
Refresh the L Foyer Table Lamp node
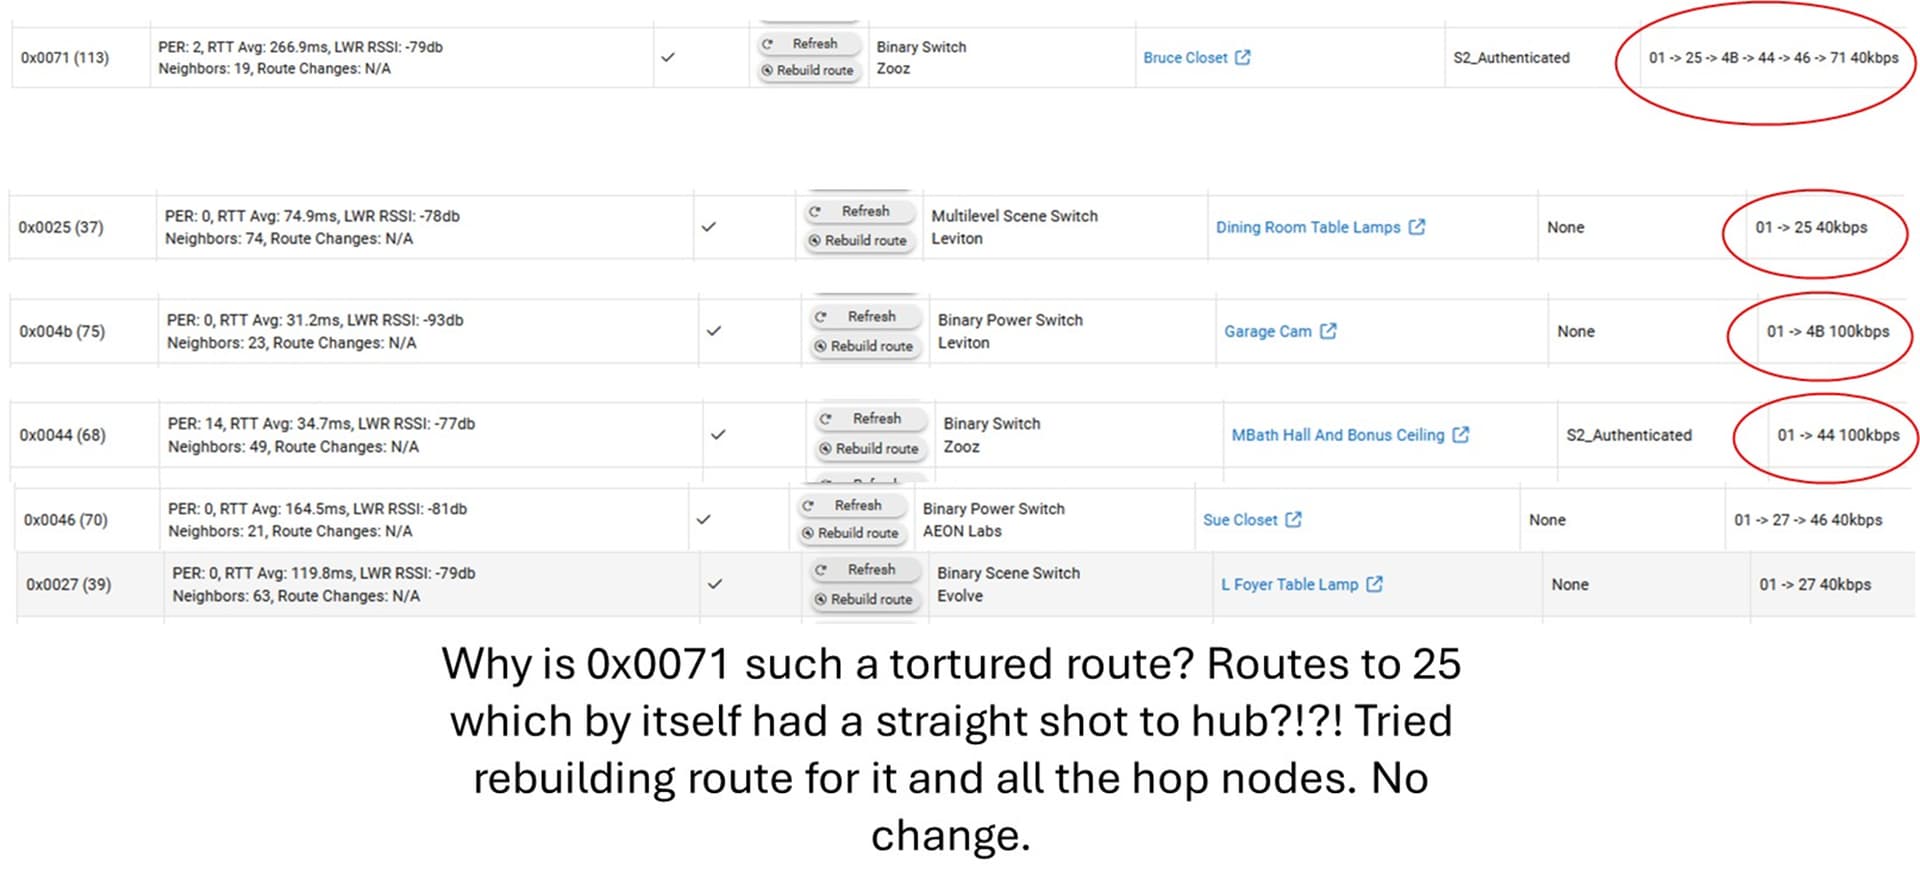[865, 570]
